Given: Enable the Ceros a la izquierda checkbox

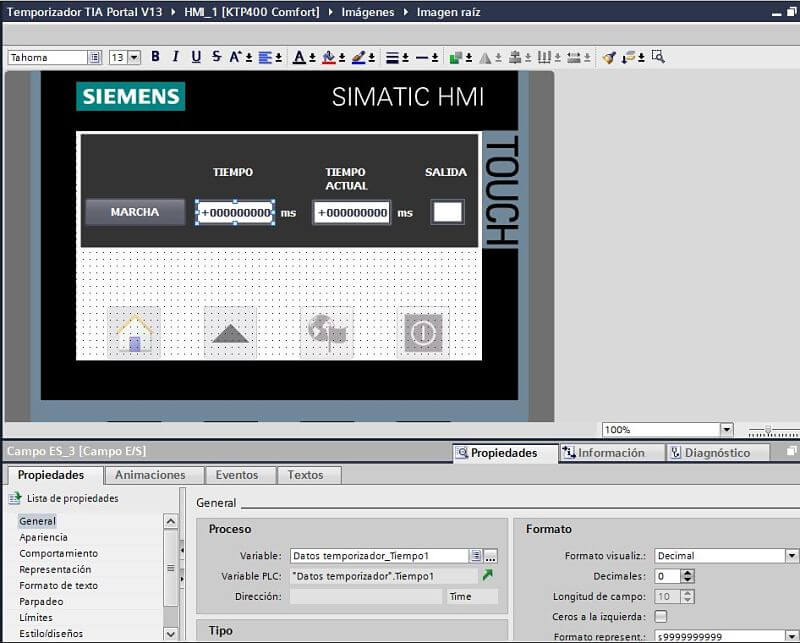Looking at the screenshot, I should (x=661, y=616).
